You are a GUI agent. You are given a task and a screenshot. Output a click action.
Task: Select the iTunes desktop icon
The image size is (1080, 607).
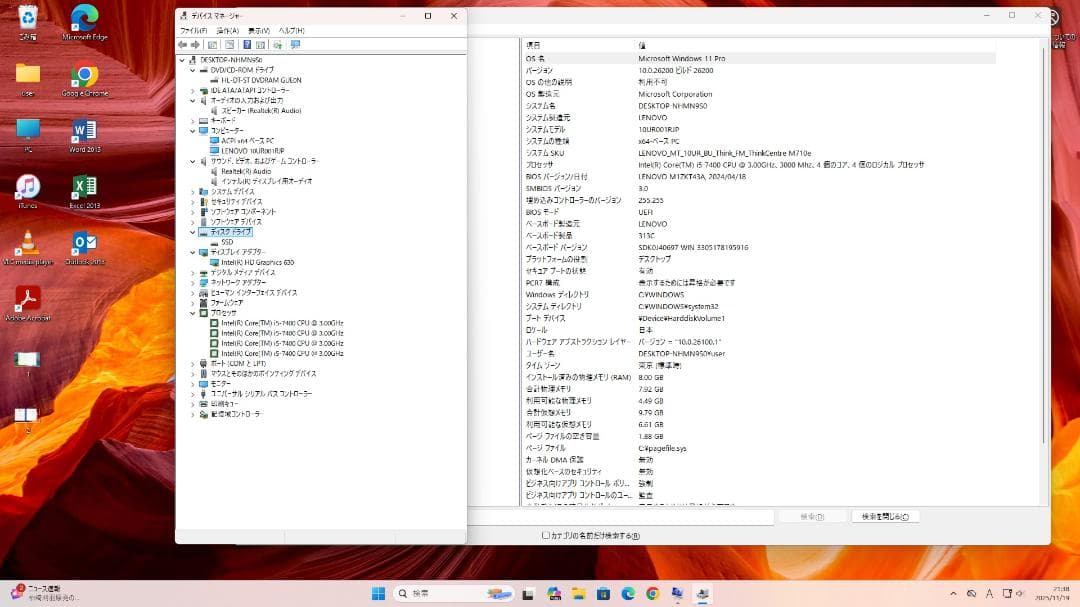coord(28,191)
